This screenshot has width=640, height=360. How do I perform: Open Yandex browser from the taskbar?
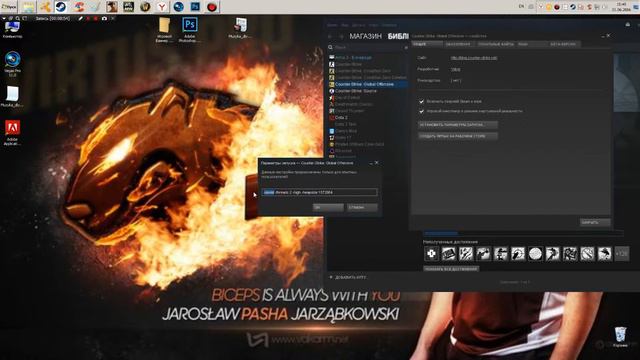coord(162,7)
